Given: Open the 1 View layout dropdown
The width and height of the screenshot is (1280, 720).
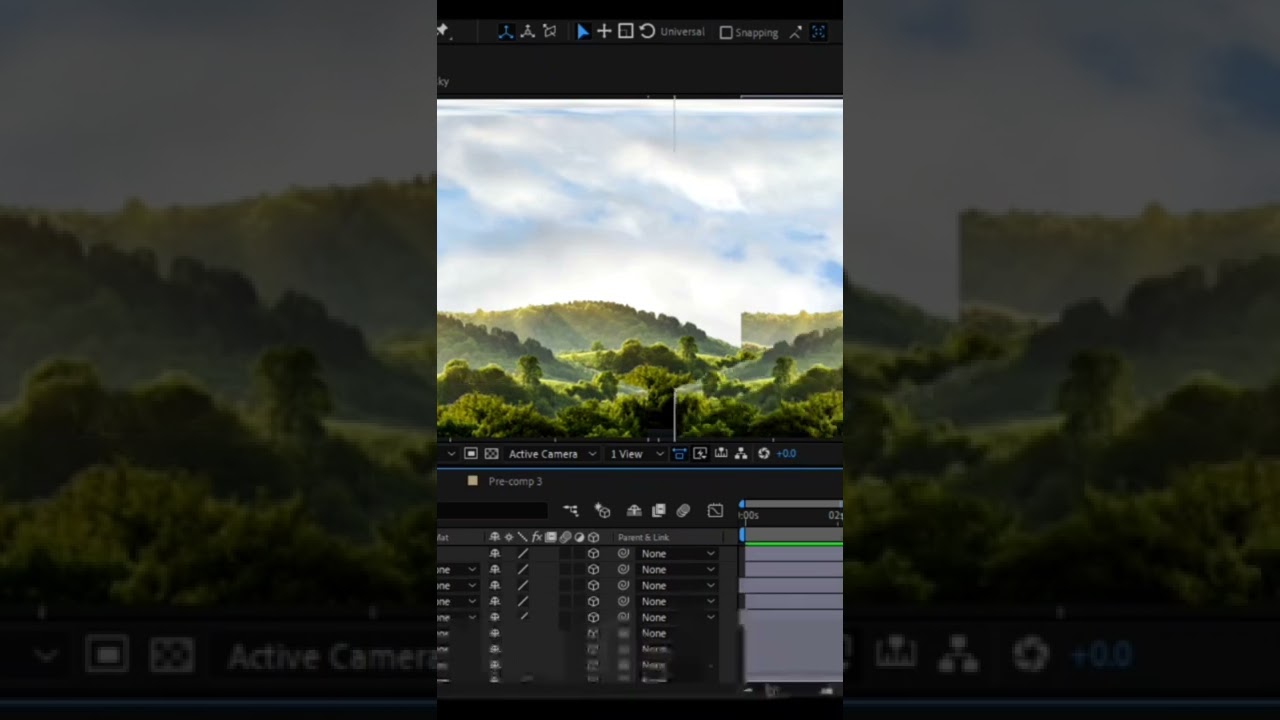Looking at the screenshot, I should pos(637,454).
